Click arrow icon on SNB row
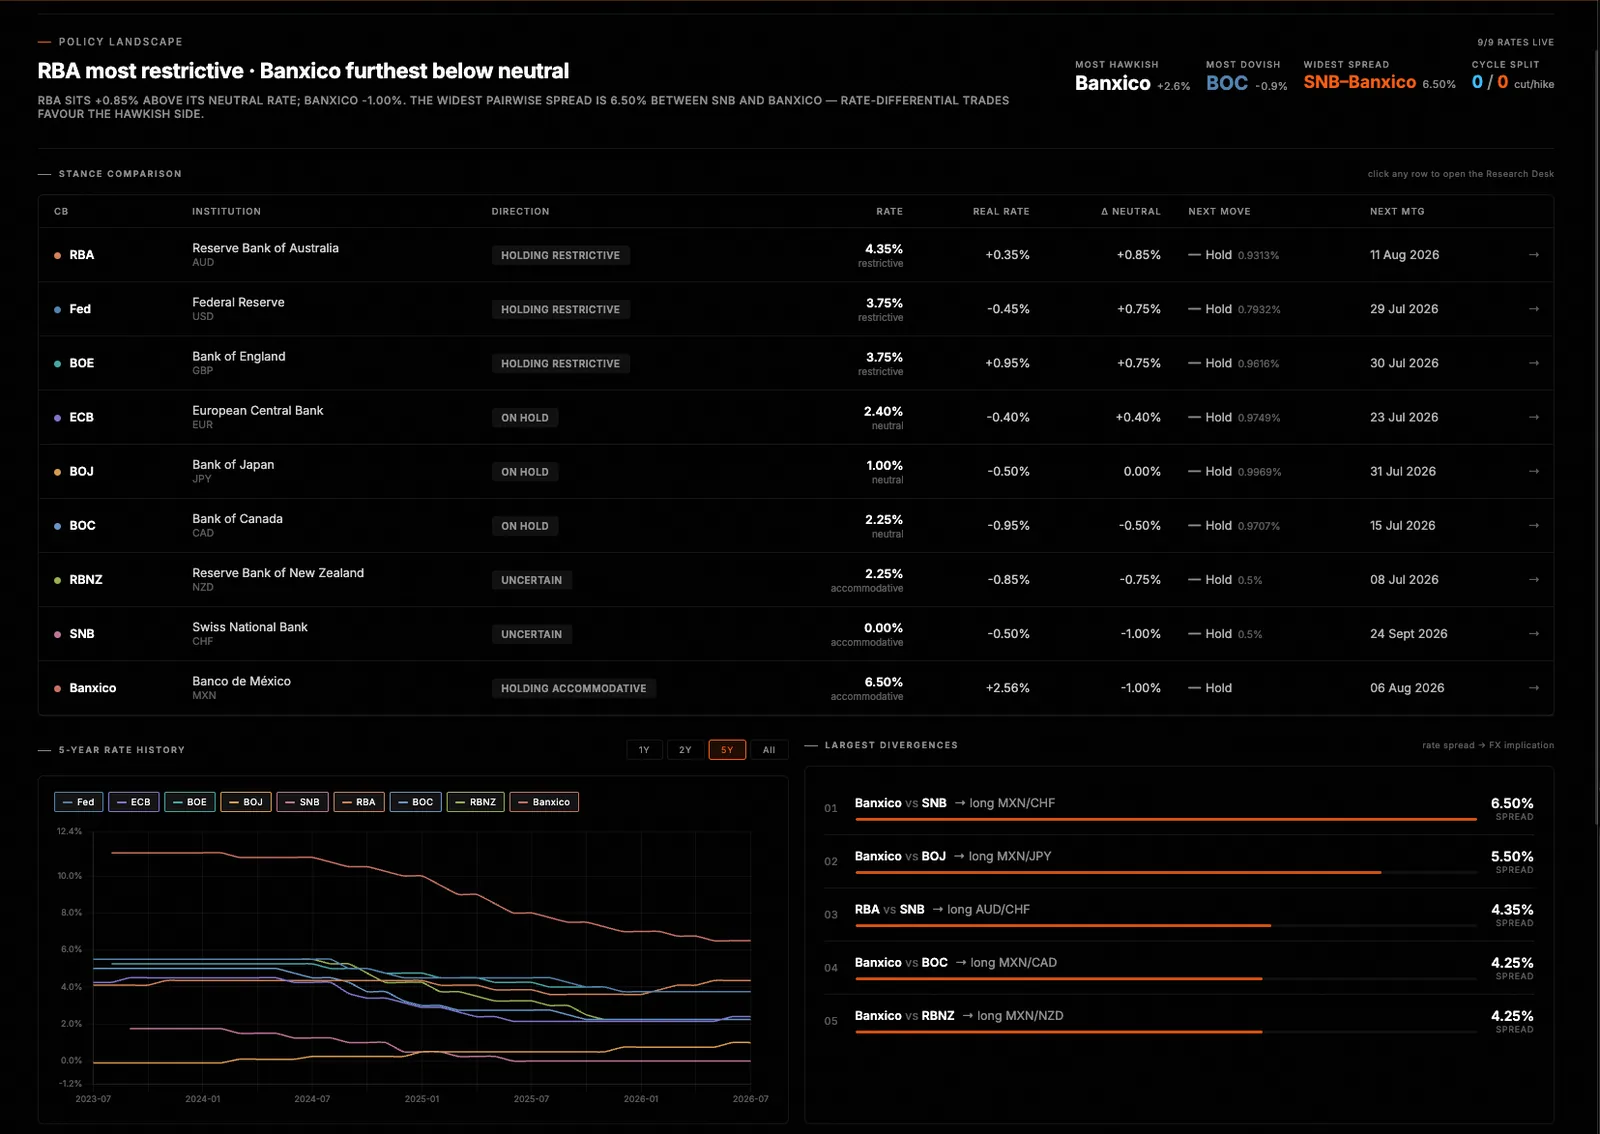Image resolution: width=1600 pixels, height=1134 pixels. [1533, 634]
